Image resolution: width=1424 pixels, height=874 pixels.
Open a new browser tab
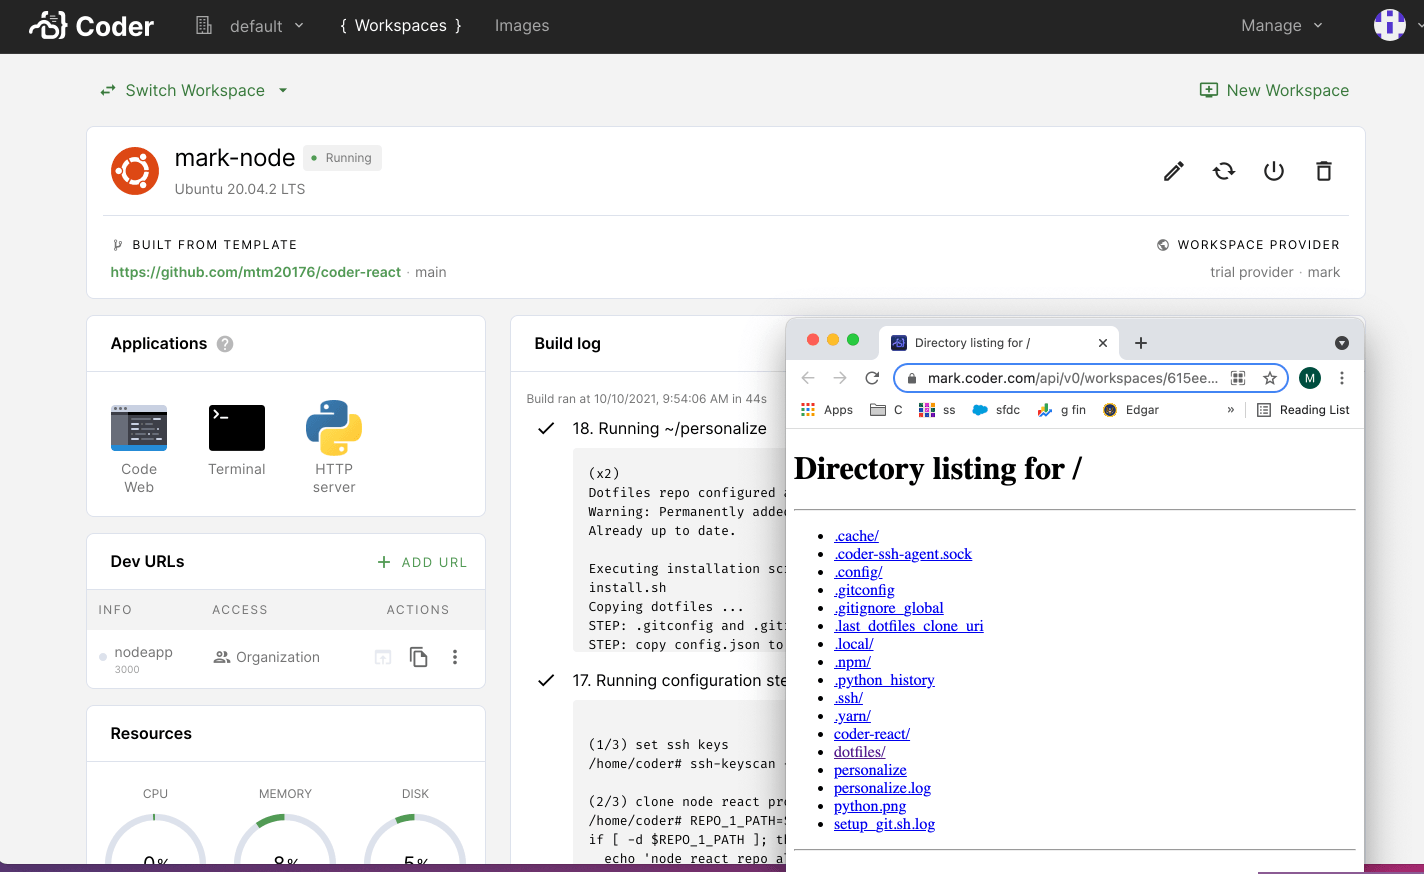click(1141, 343)
